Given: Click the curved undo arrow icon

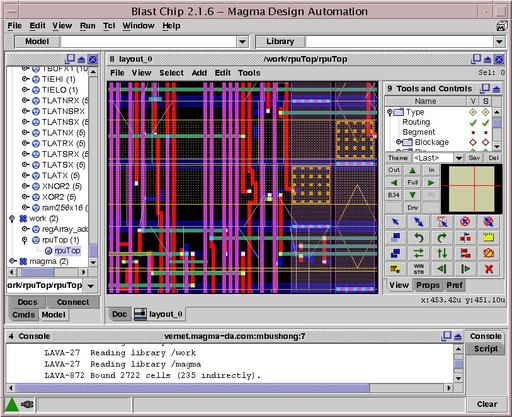Looking at the screenshot, I should (x=419, y=238).
